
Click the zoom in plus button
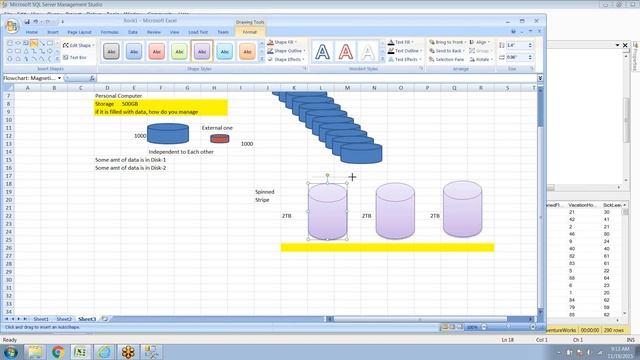pyautogui.click(x=533, y=327)
